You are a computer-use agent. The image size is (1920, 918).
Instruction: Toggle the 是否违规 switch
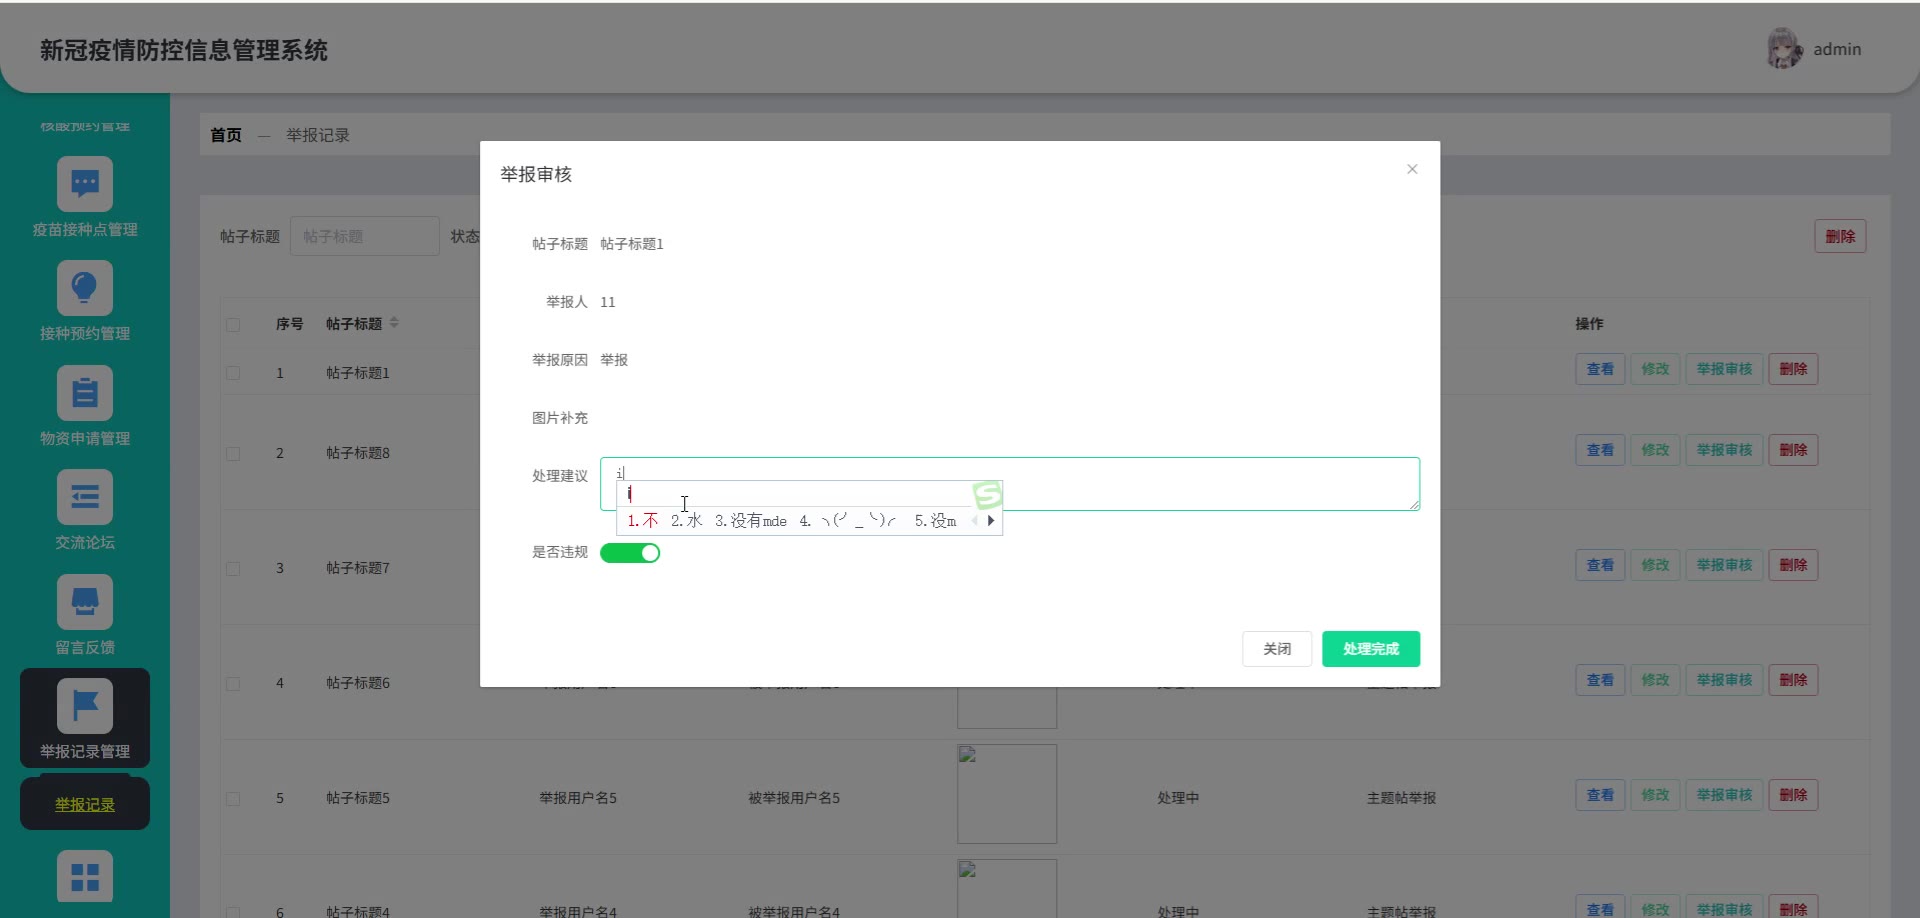(x=630, y=553)
